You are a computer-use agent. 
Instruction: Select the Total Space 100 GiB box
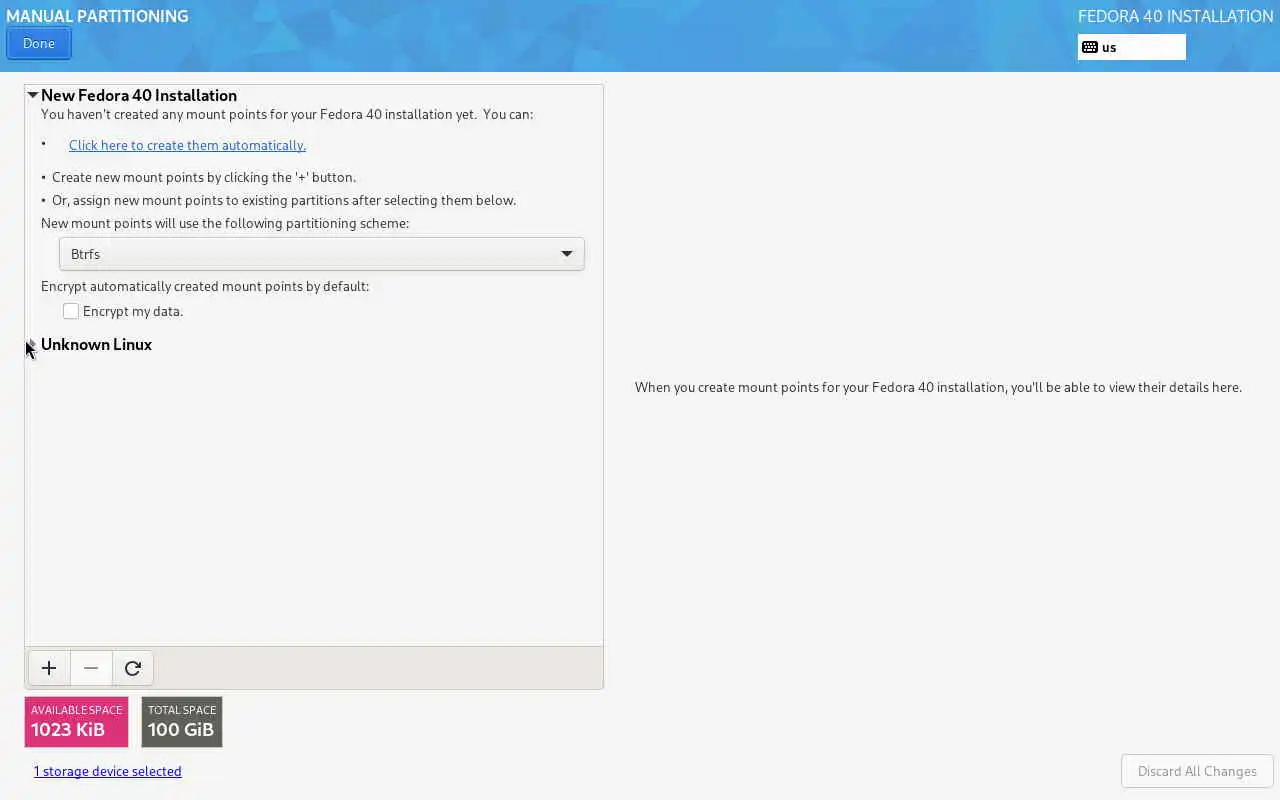[x=182, y=722]
